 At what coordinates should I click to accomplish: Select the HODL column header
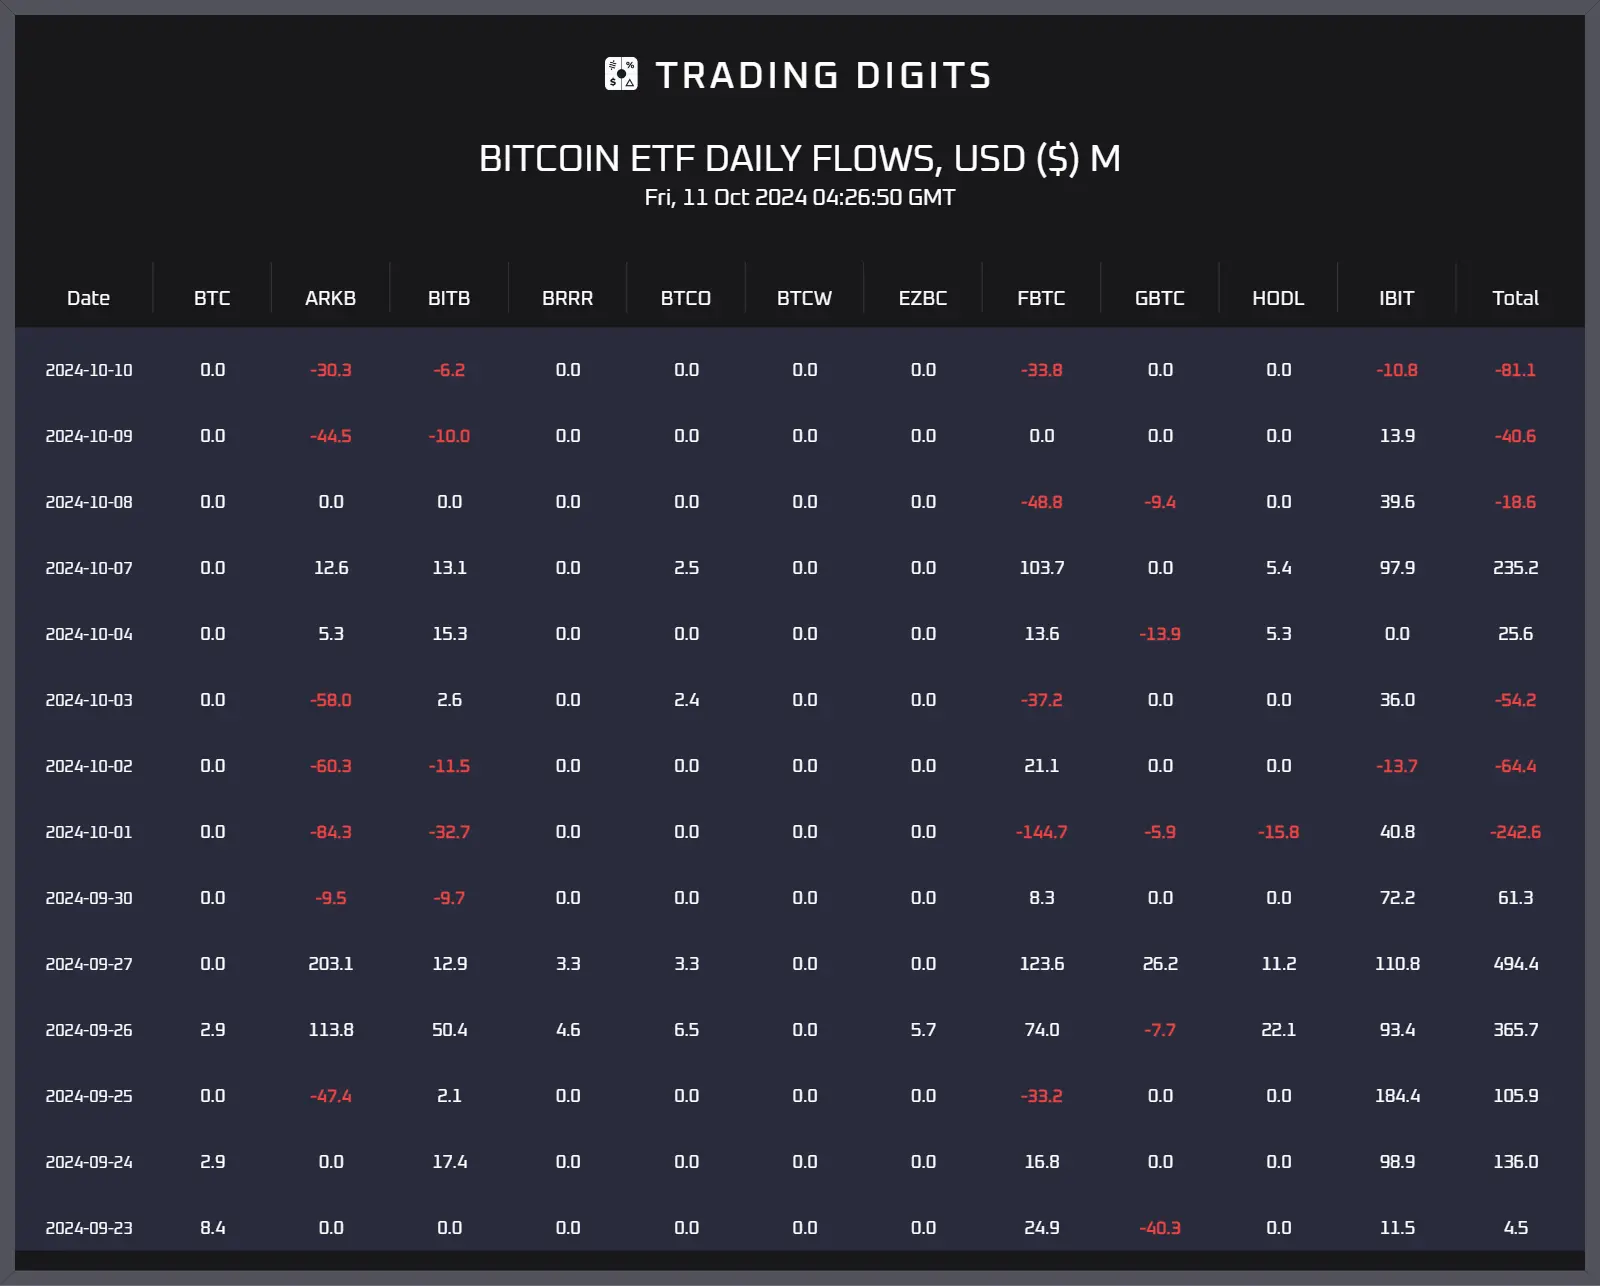(1278, 298)
